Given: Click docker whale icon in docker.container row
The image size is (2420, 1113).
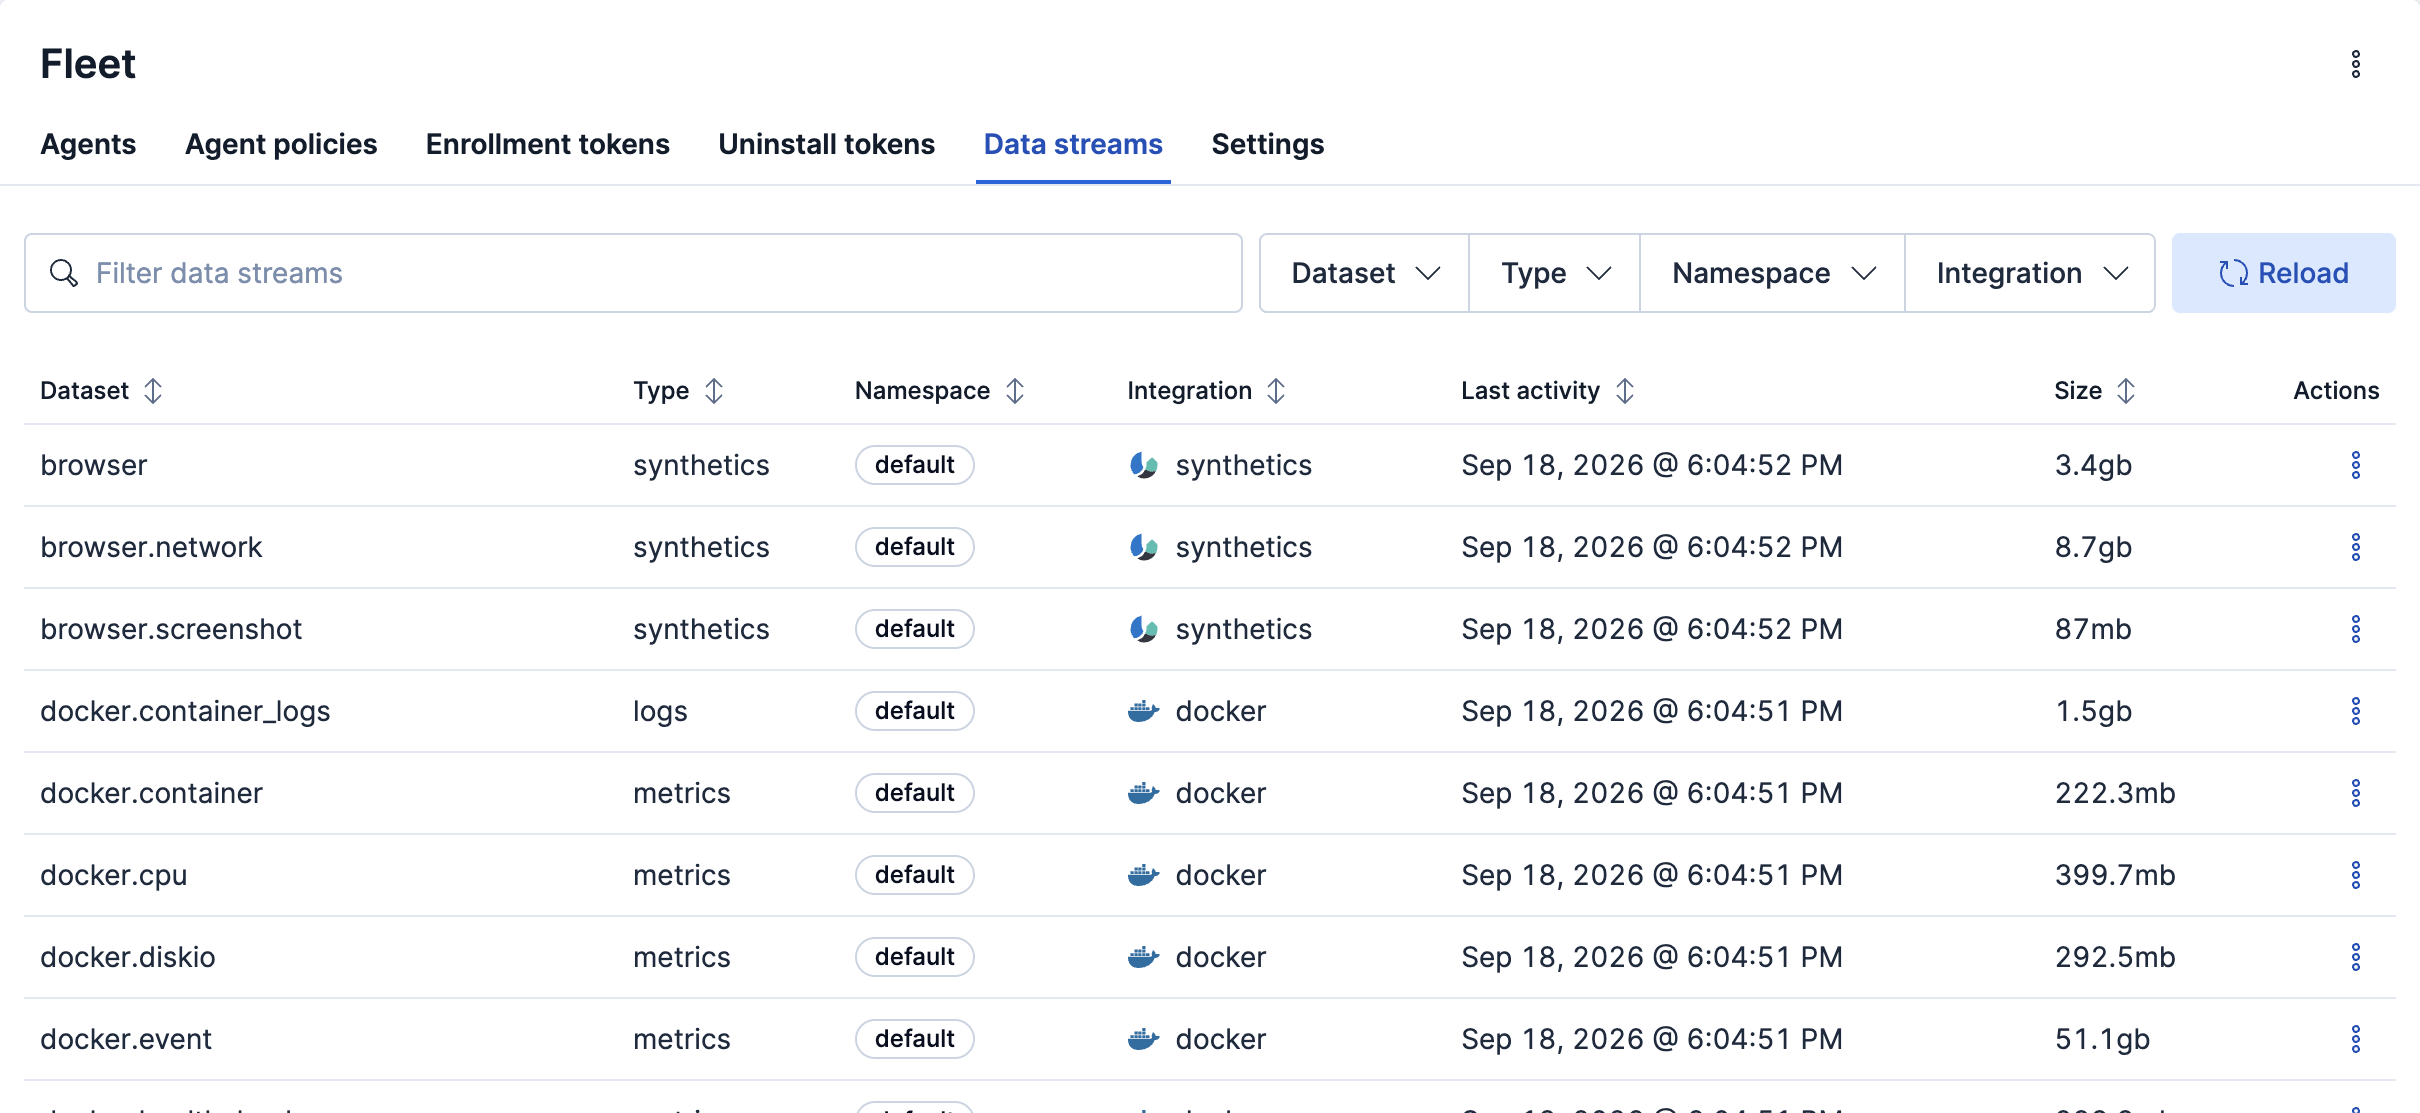Looking at the screenshot, I should pos(1143,793).
